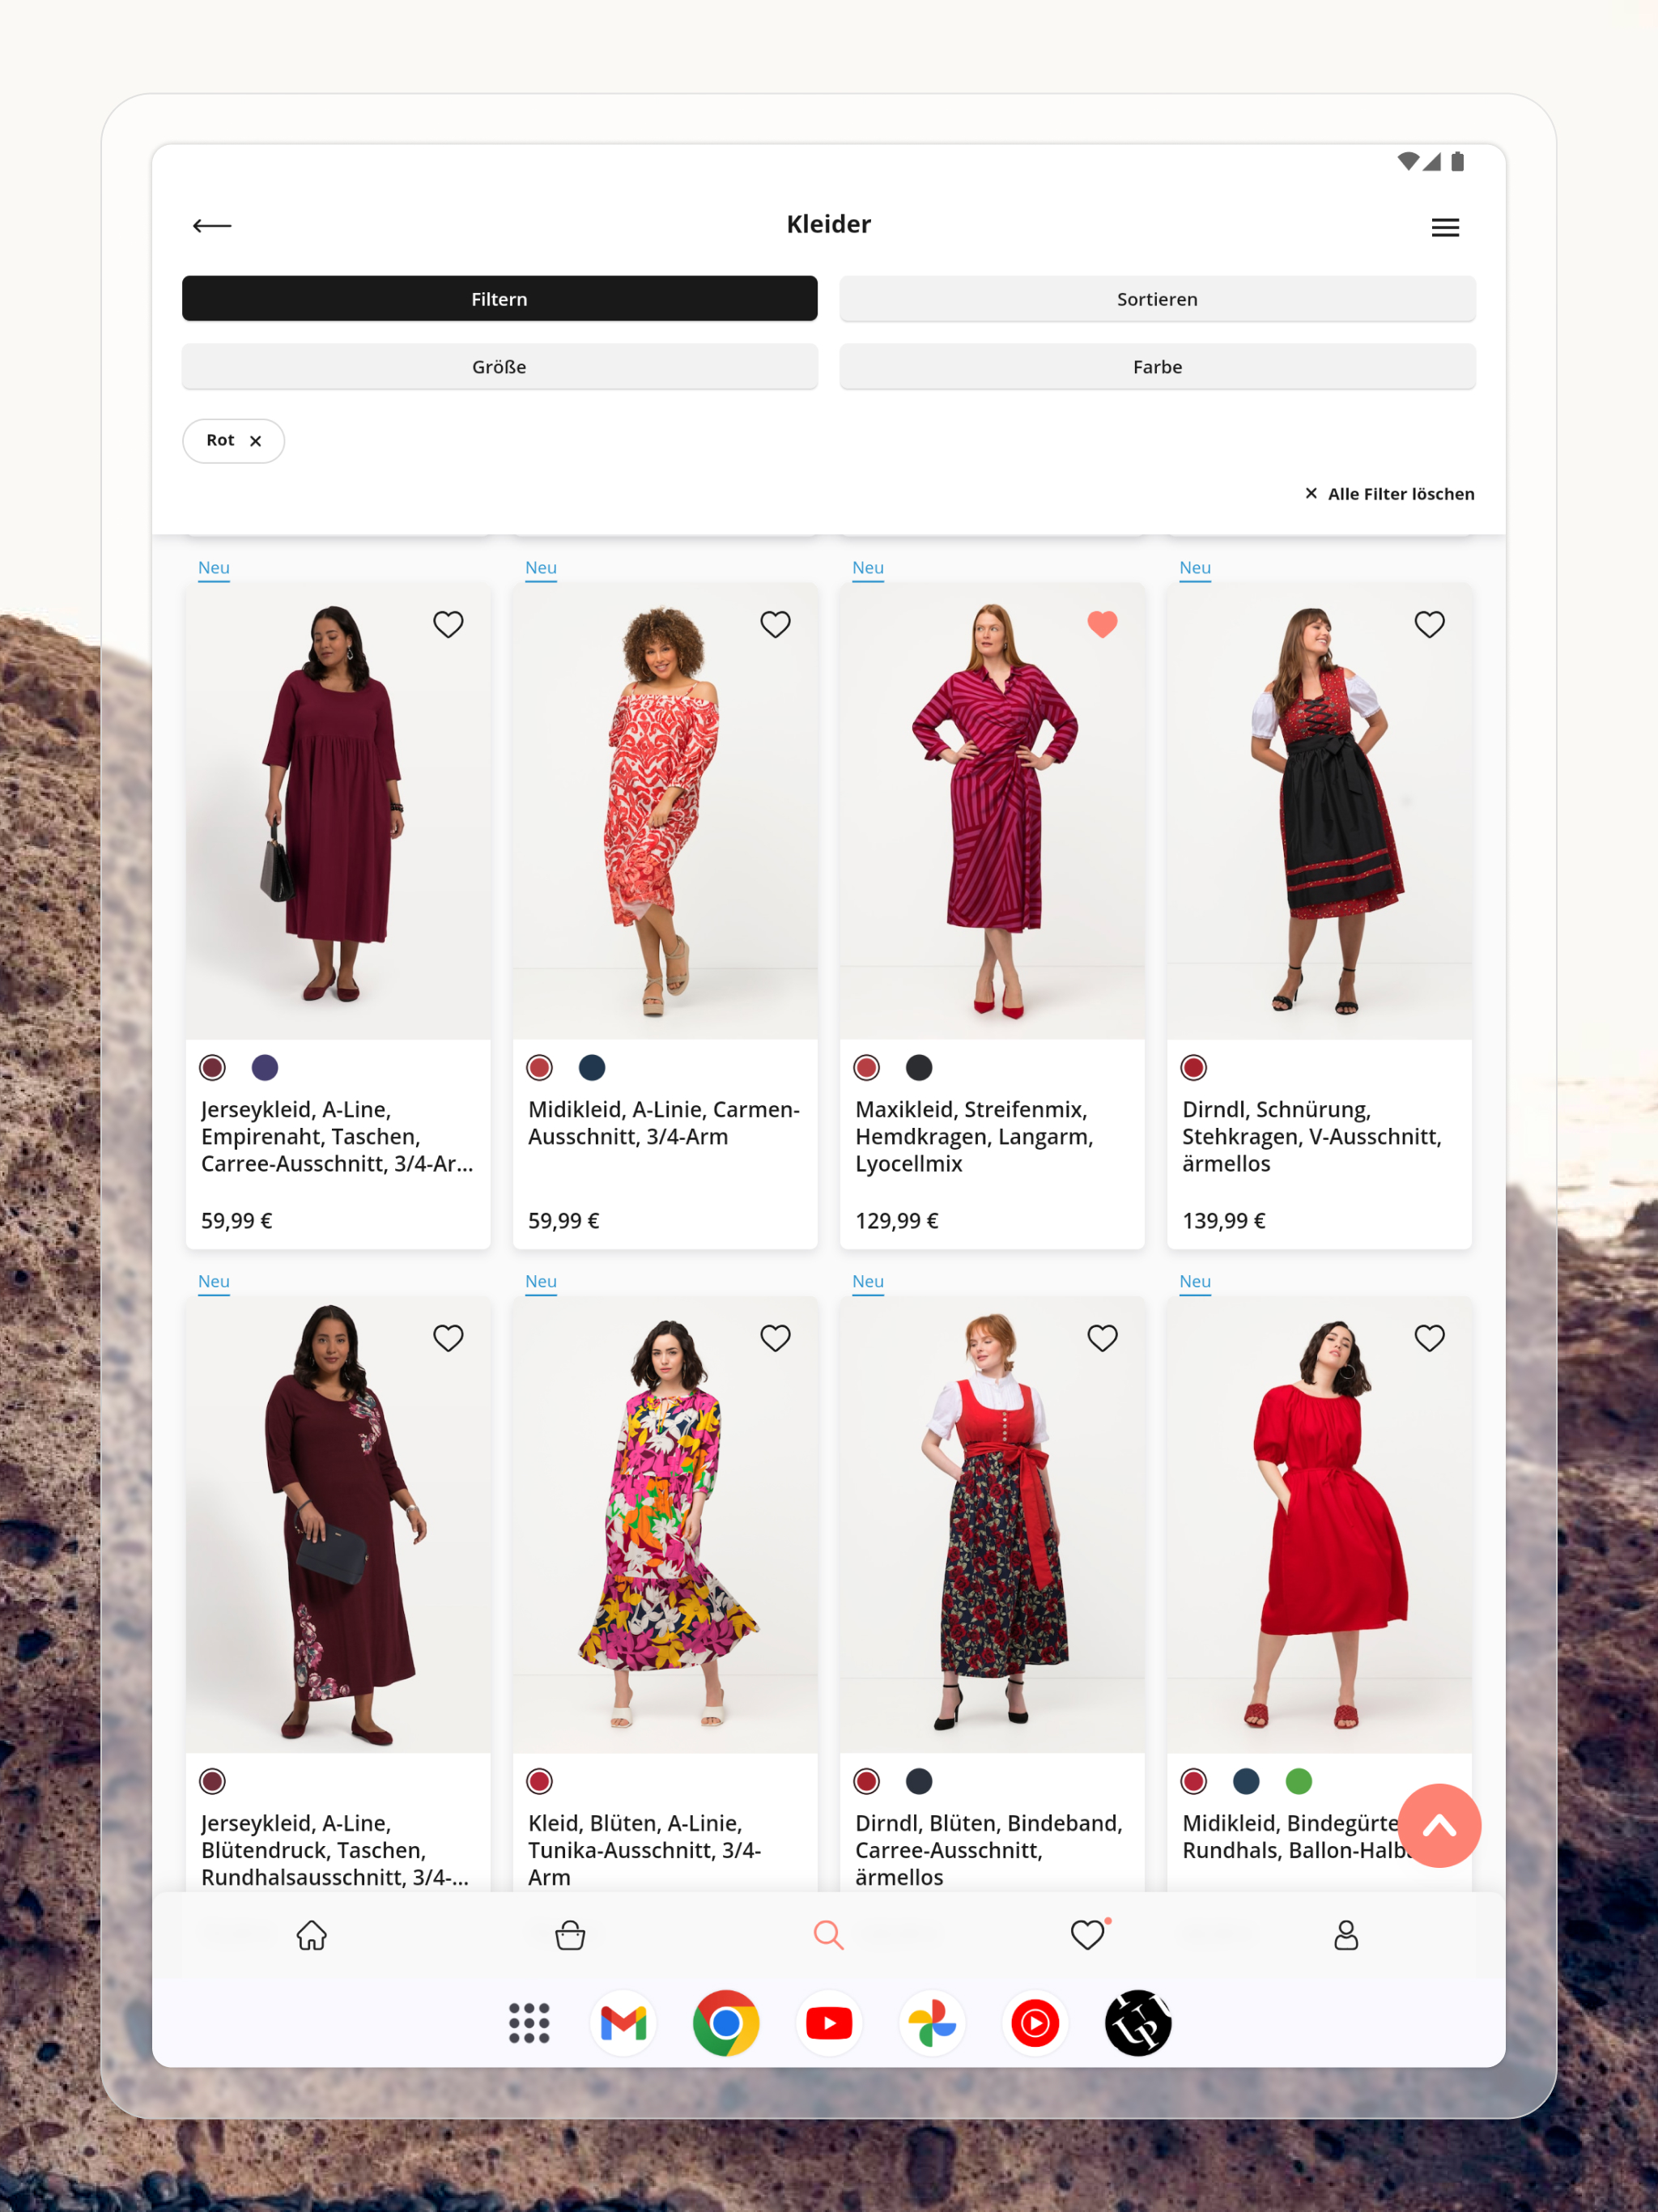The width and height of the screenshot is (1658, 2212).
Task: Favorite the Dirndl Schnürung dress
Action: 1429,624
